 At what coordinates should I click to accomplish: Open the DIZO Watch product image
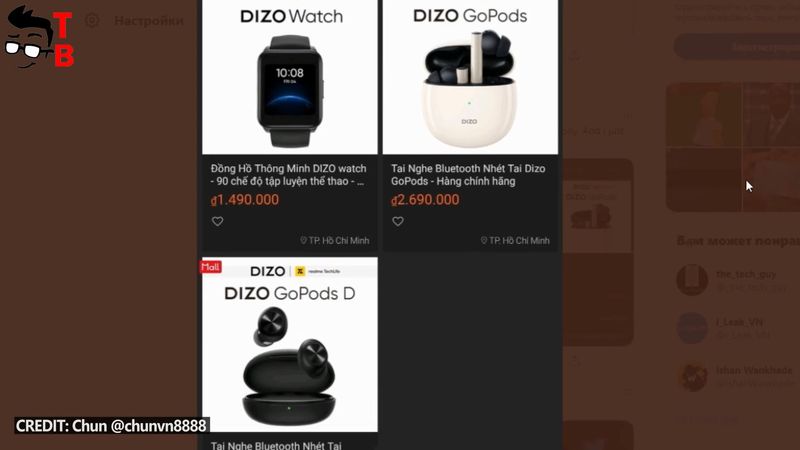[x=290, y=77]
